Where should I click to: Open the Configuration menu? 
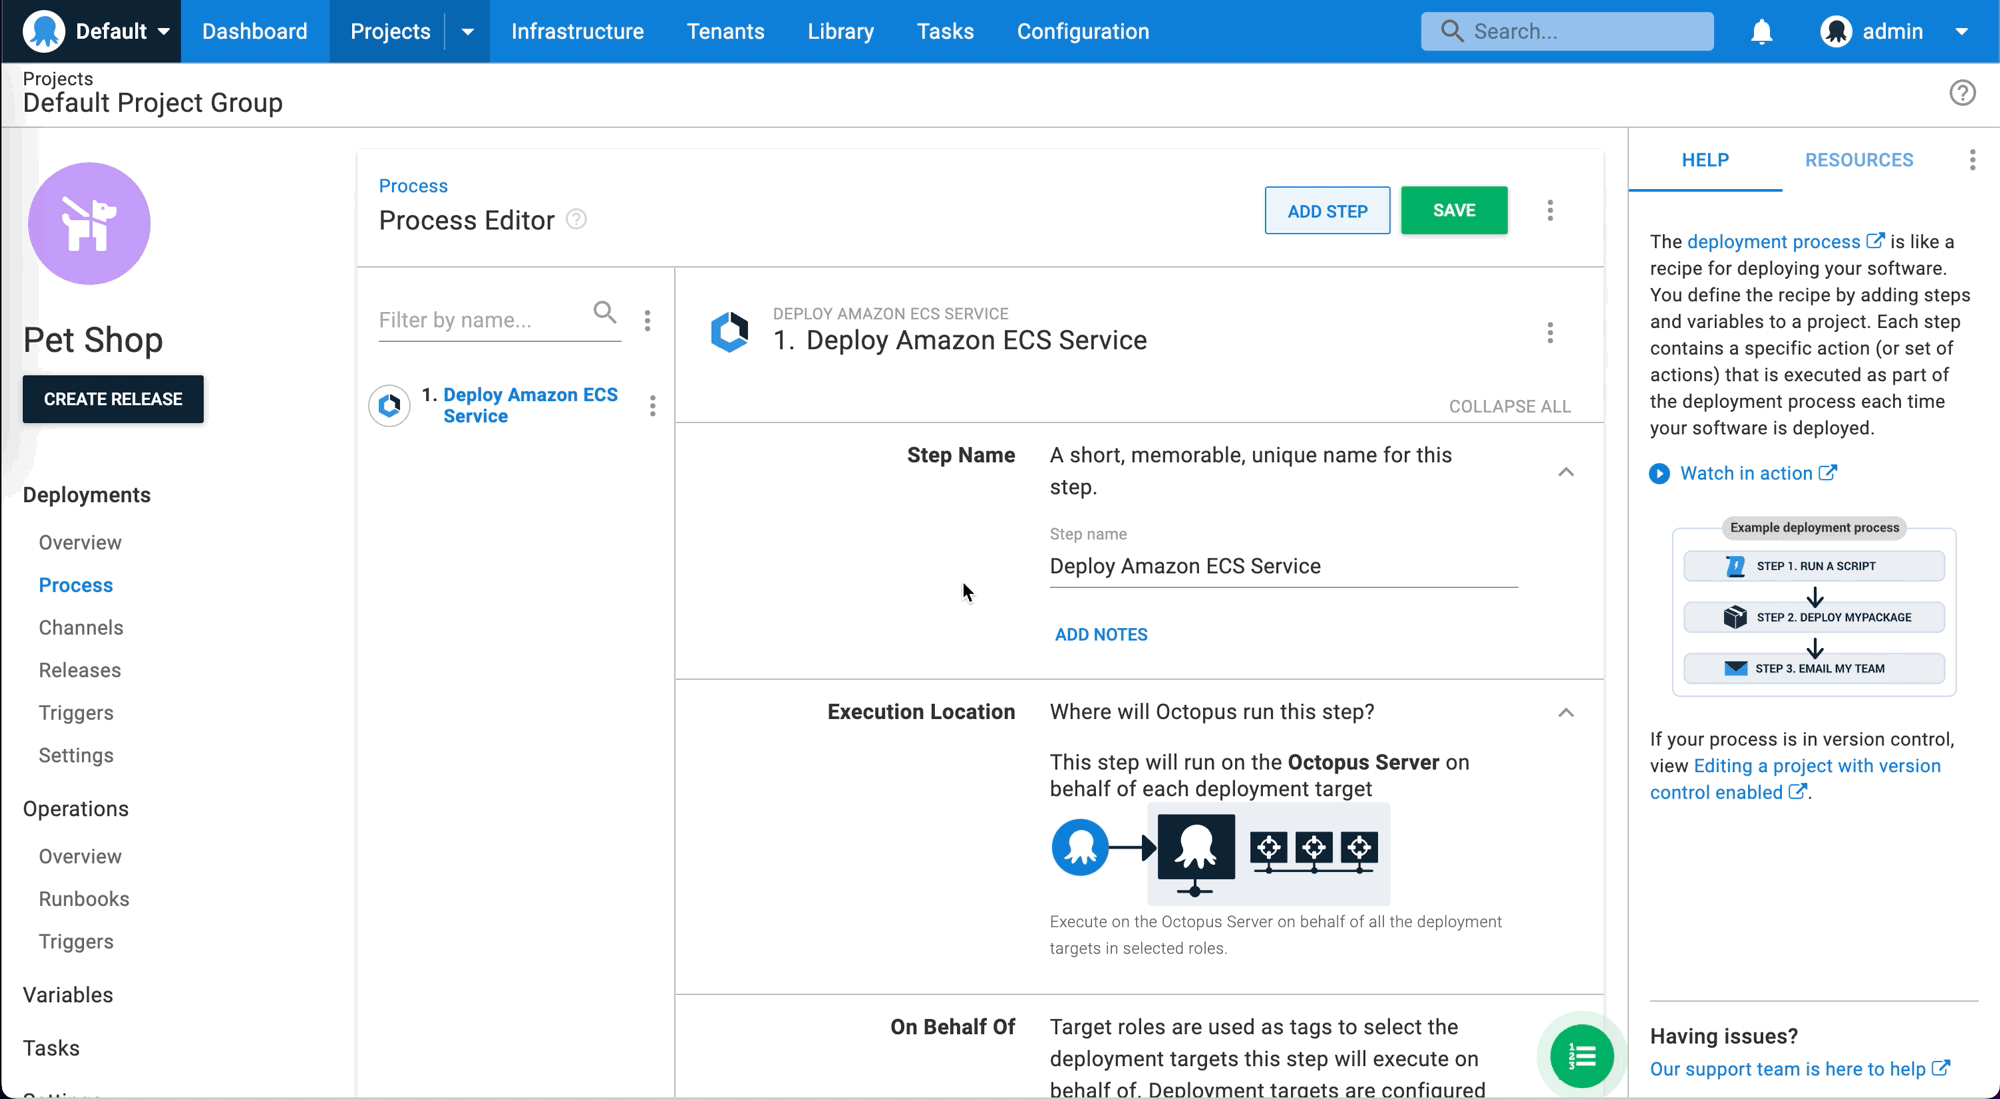pos(1083,31)
